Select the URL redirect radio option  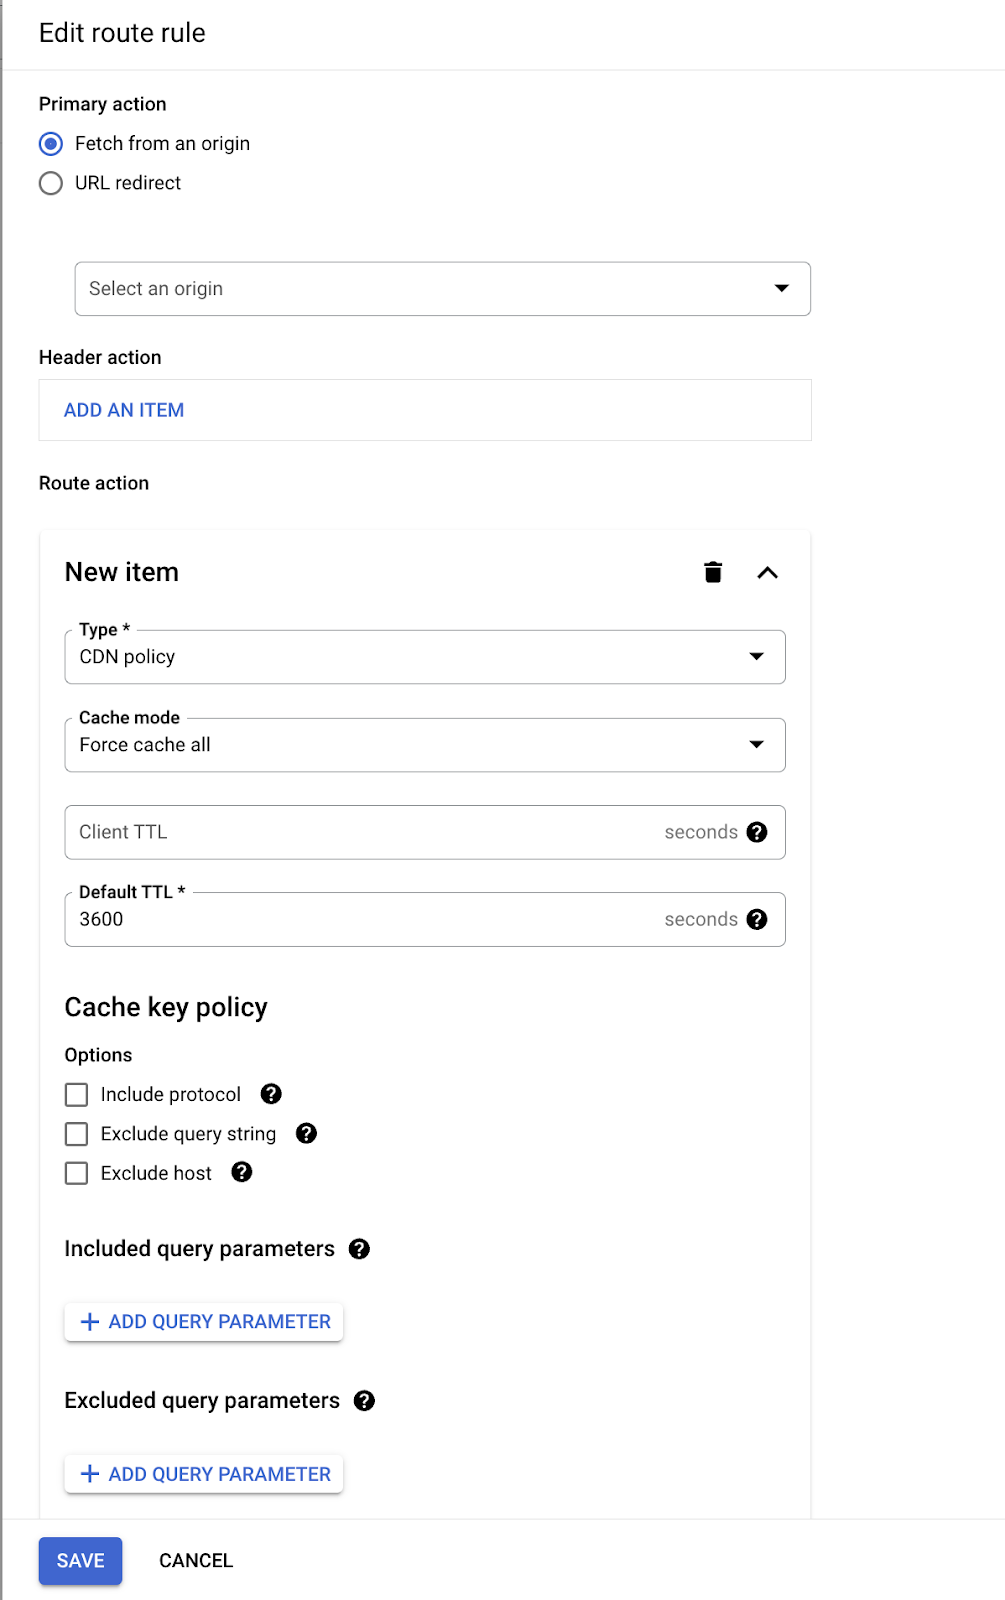(x=51, y=184)
